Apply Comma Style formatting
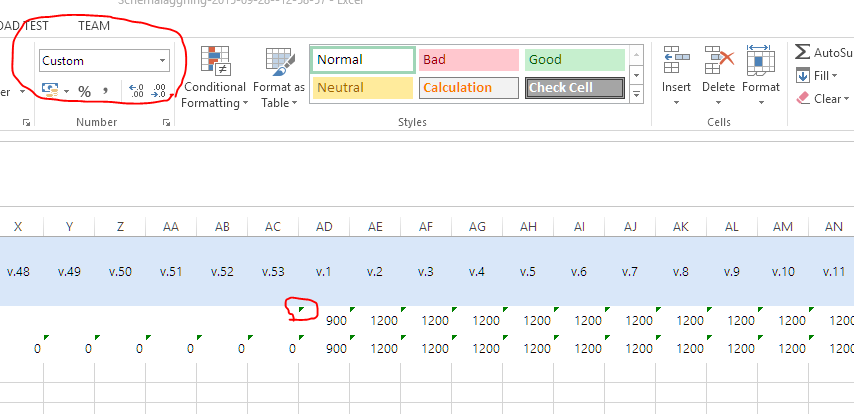 point(105,91)
